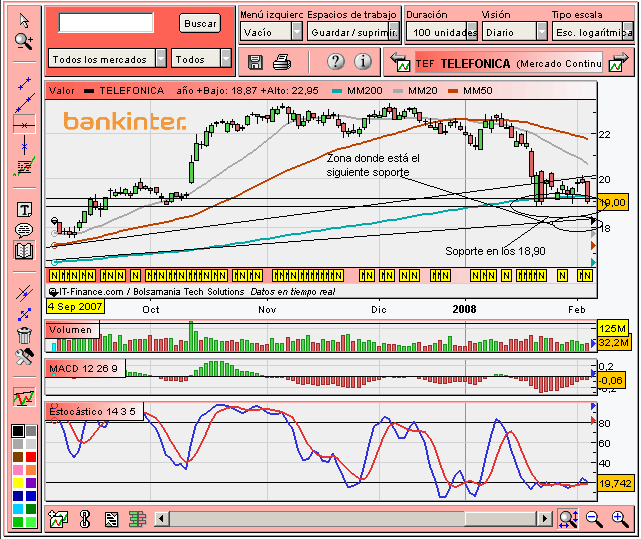641x539 pixels.
Task: Open the information i icon
Action: pyautogui.click(x=363, y=62)
